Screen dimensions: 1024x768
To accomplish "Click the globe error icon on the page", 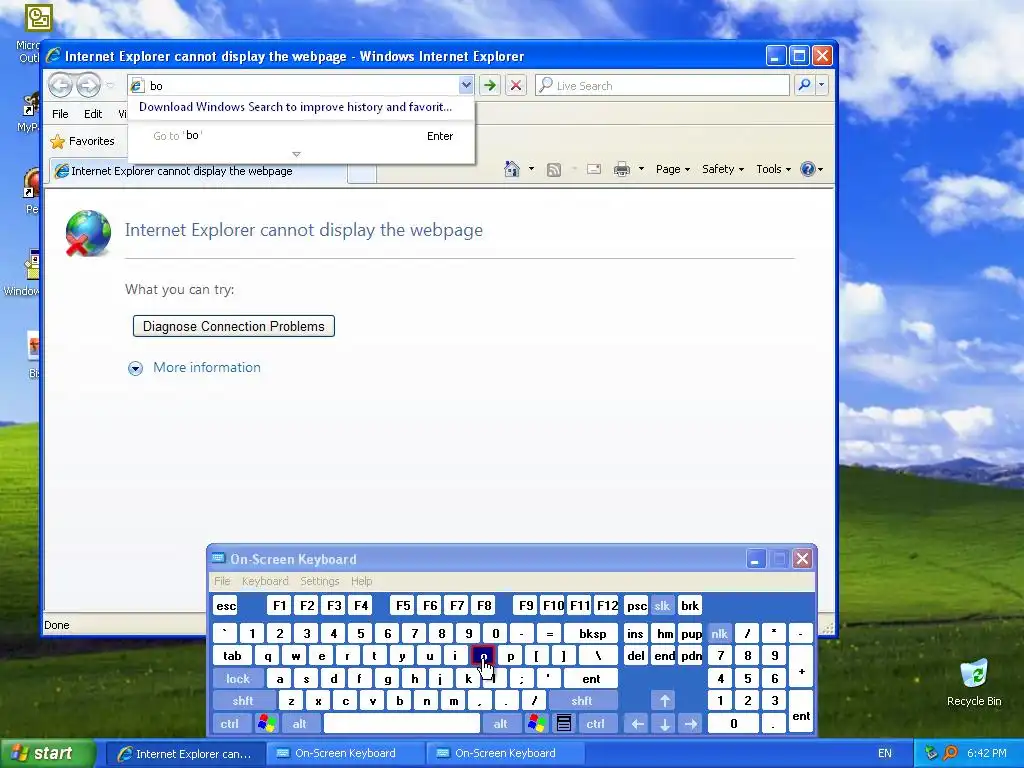I will pyautogui.click(x=88, y=233).
